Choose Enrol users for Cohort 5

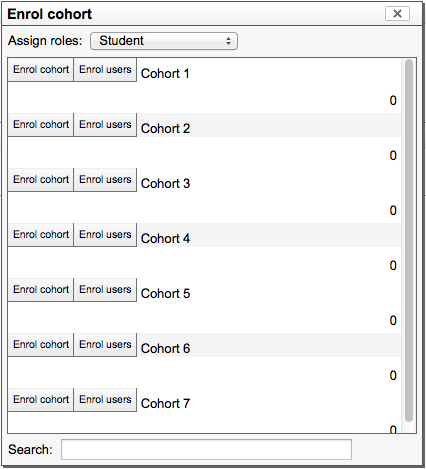click(105, 290)
